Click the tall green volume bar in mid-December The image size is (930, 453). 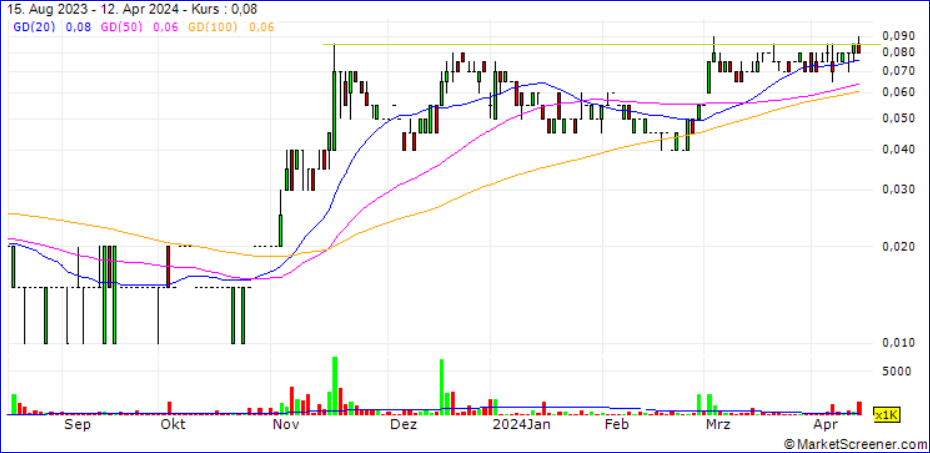(x=442, y=387)
